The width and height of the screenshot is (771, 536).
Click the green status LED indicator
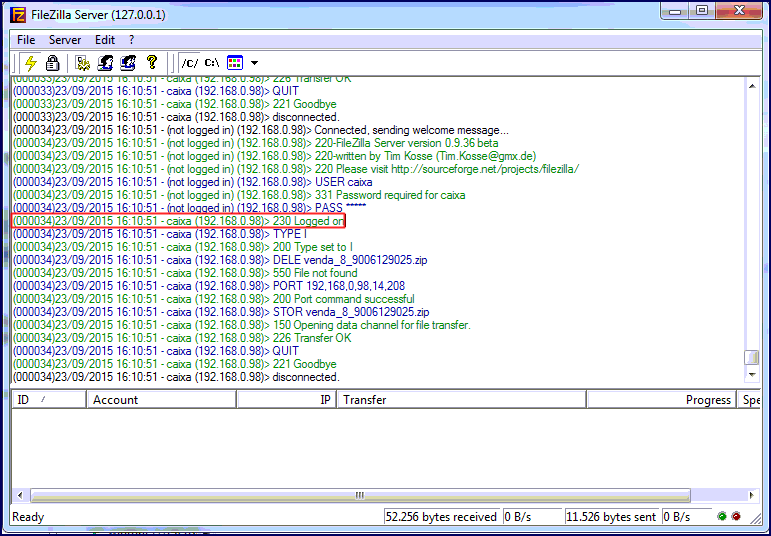tap(722, 516)
